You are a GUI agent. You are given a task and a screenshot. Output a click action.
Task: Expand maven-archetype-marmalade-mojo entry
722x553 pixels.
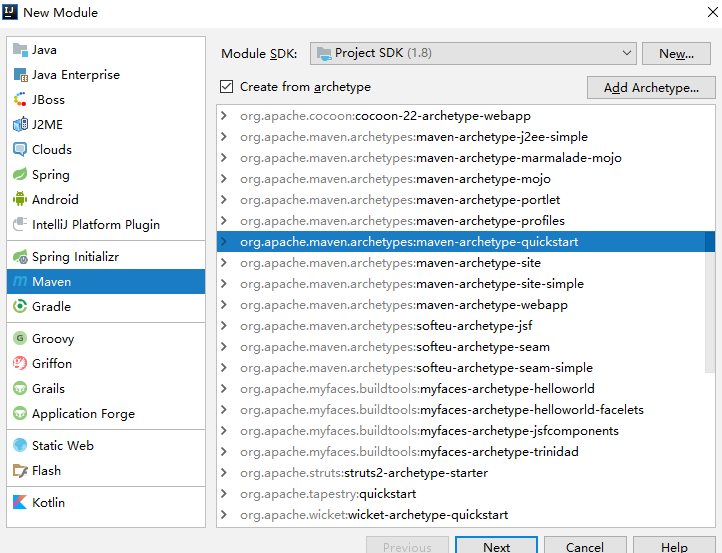[x=224, y=158]
